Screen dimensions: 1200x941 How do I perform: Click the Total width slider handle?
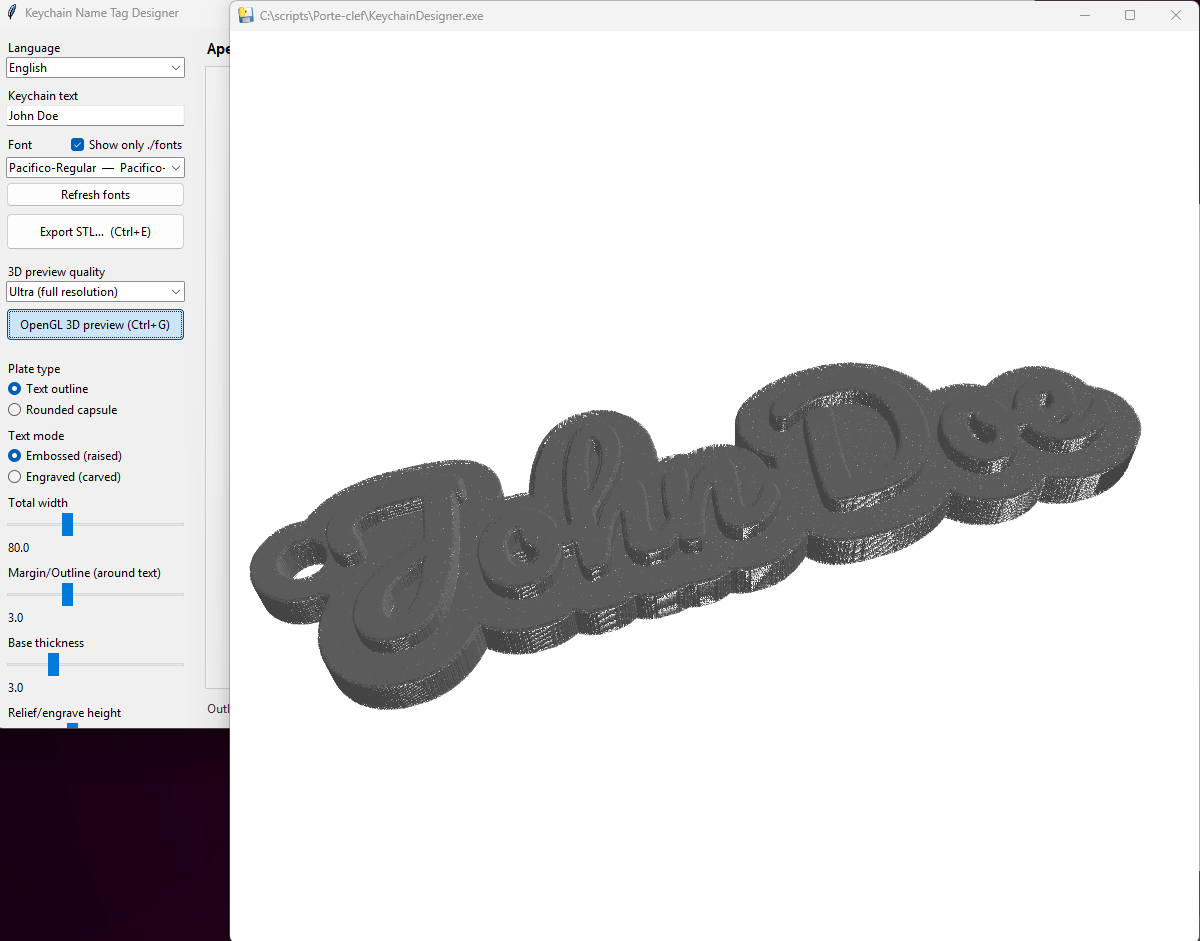(67, 524)
